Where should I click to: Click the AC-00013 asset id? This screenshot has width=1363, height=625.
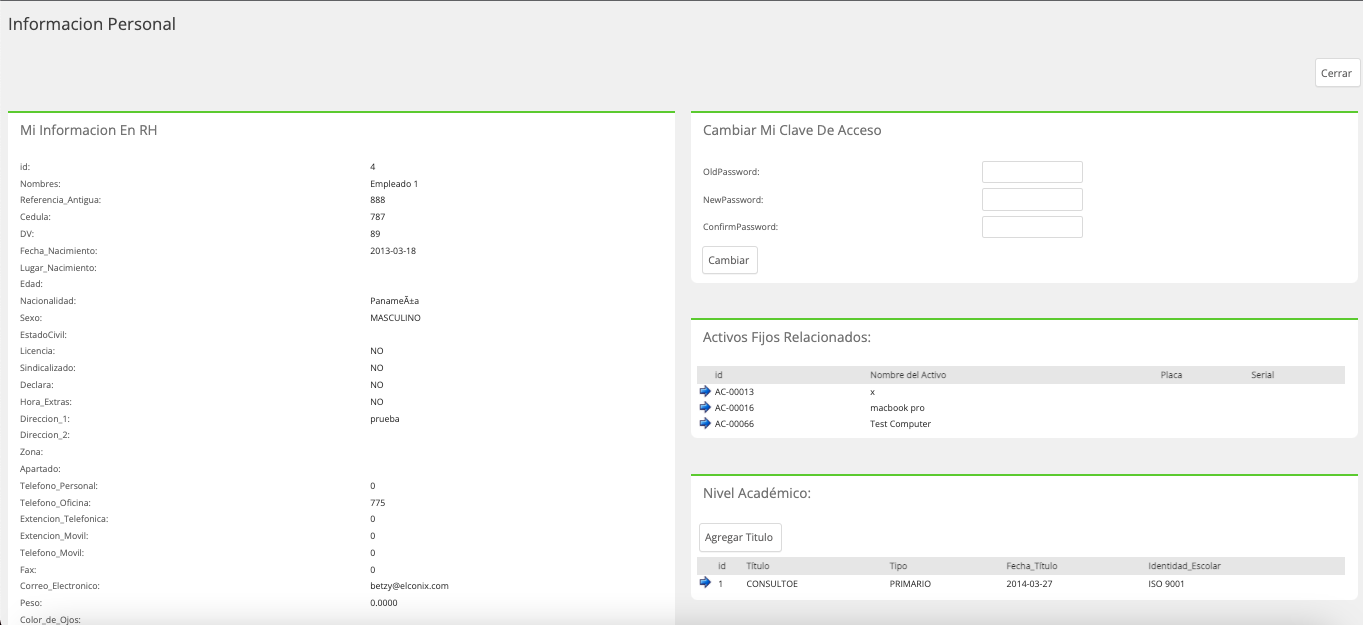click(x=734, y=392)
